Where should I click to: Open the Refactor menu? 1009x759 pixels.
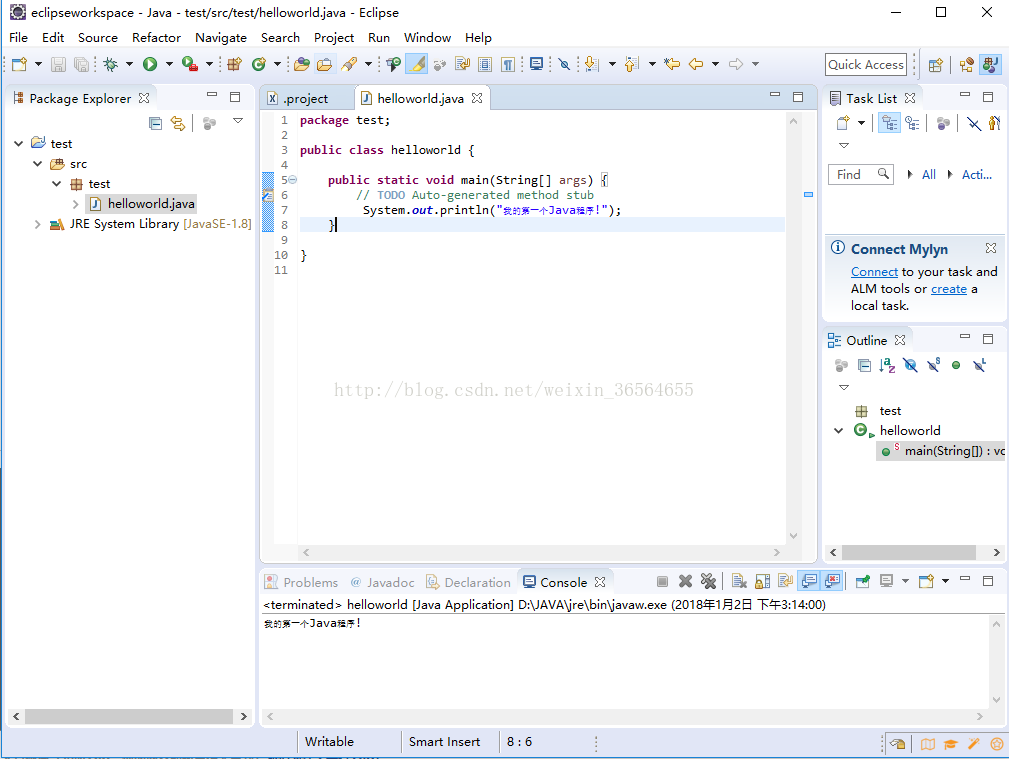[156, 37]
